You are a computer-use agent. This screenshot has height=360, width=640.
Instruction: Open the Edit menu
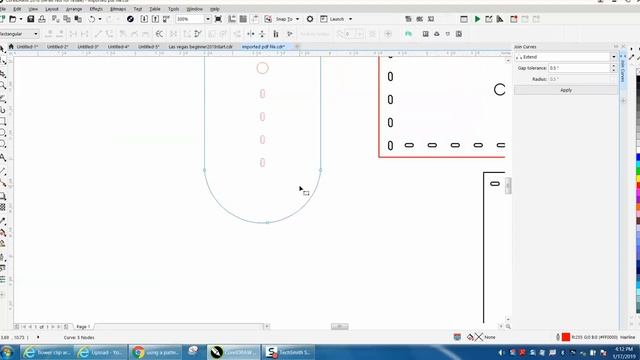point(17,9)
